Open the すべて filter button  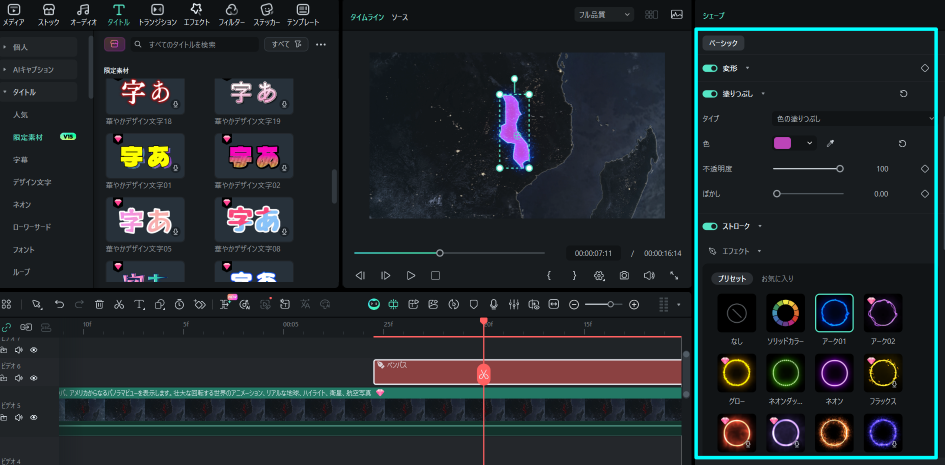pyautogui.click(x=286, y=45)
